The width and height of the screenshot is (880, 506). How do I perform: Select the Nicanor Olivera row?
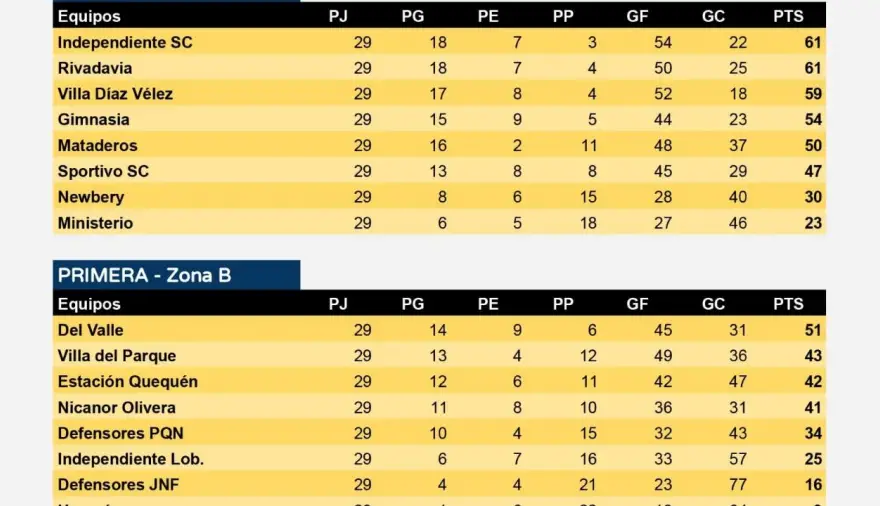439,407
